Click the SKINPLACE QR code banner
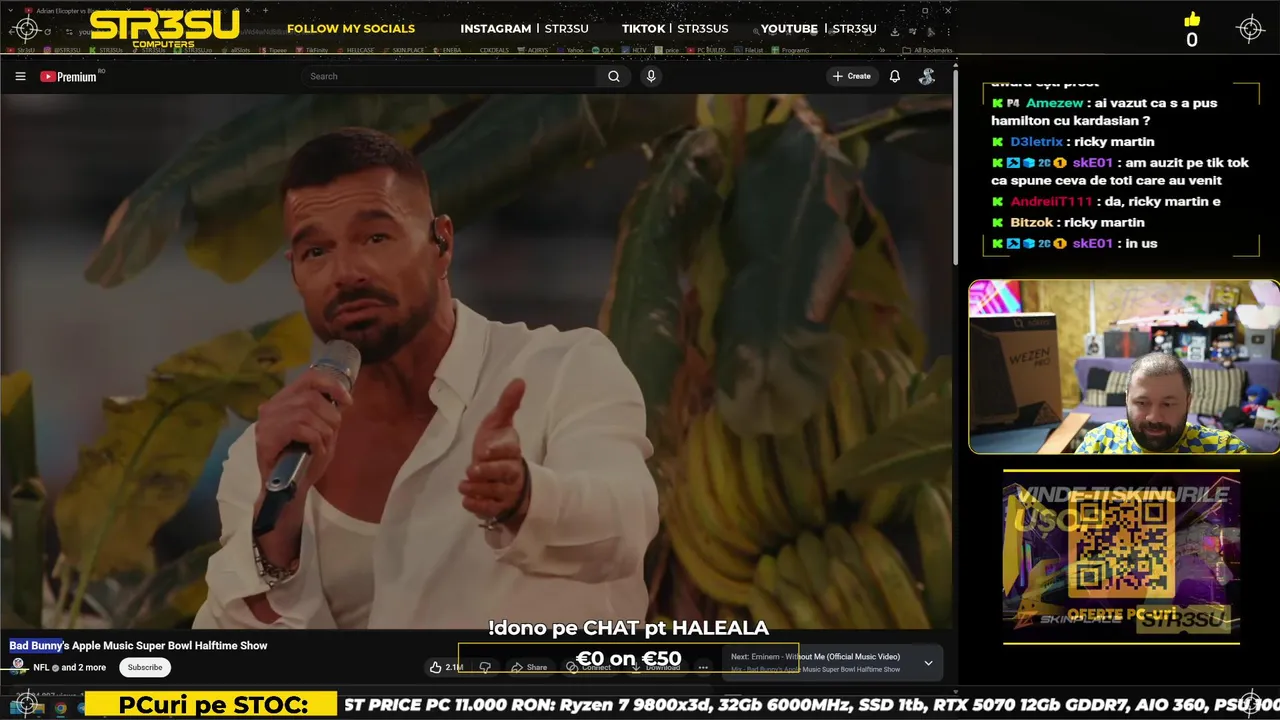 [1121, 556]
